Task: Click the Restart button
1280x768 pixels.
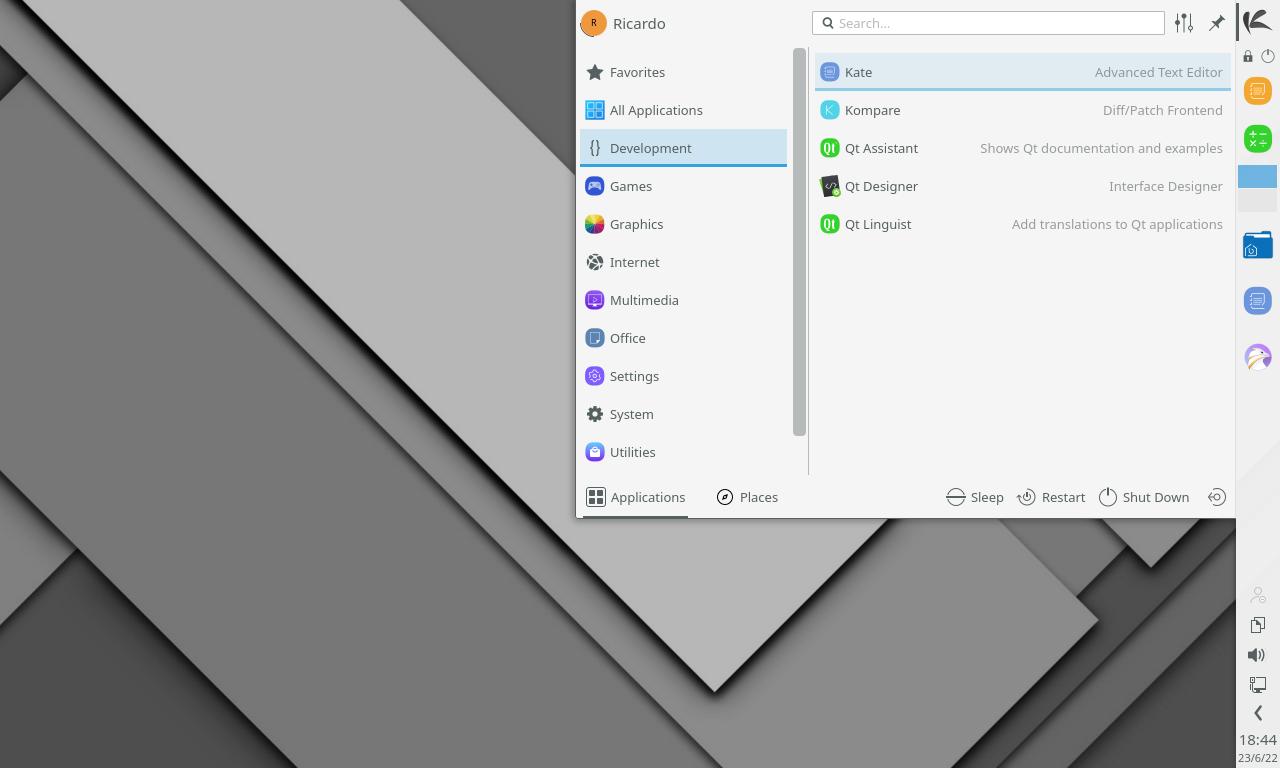Action: [x=1051, y=497]
